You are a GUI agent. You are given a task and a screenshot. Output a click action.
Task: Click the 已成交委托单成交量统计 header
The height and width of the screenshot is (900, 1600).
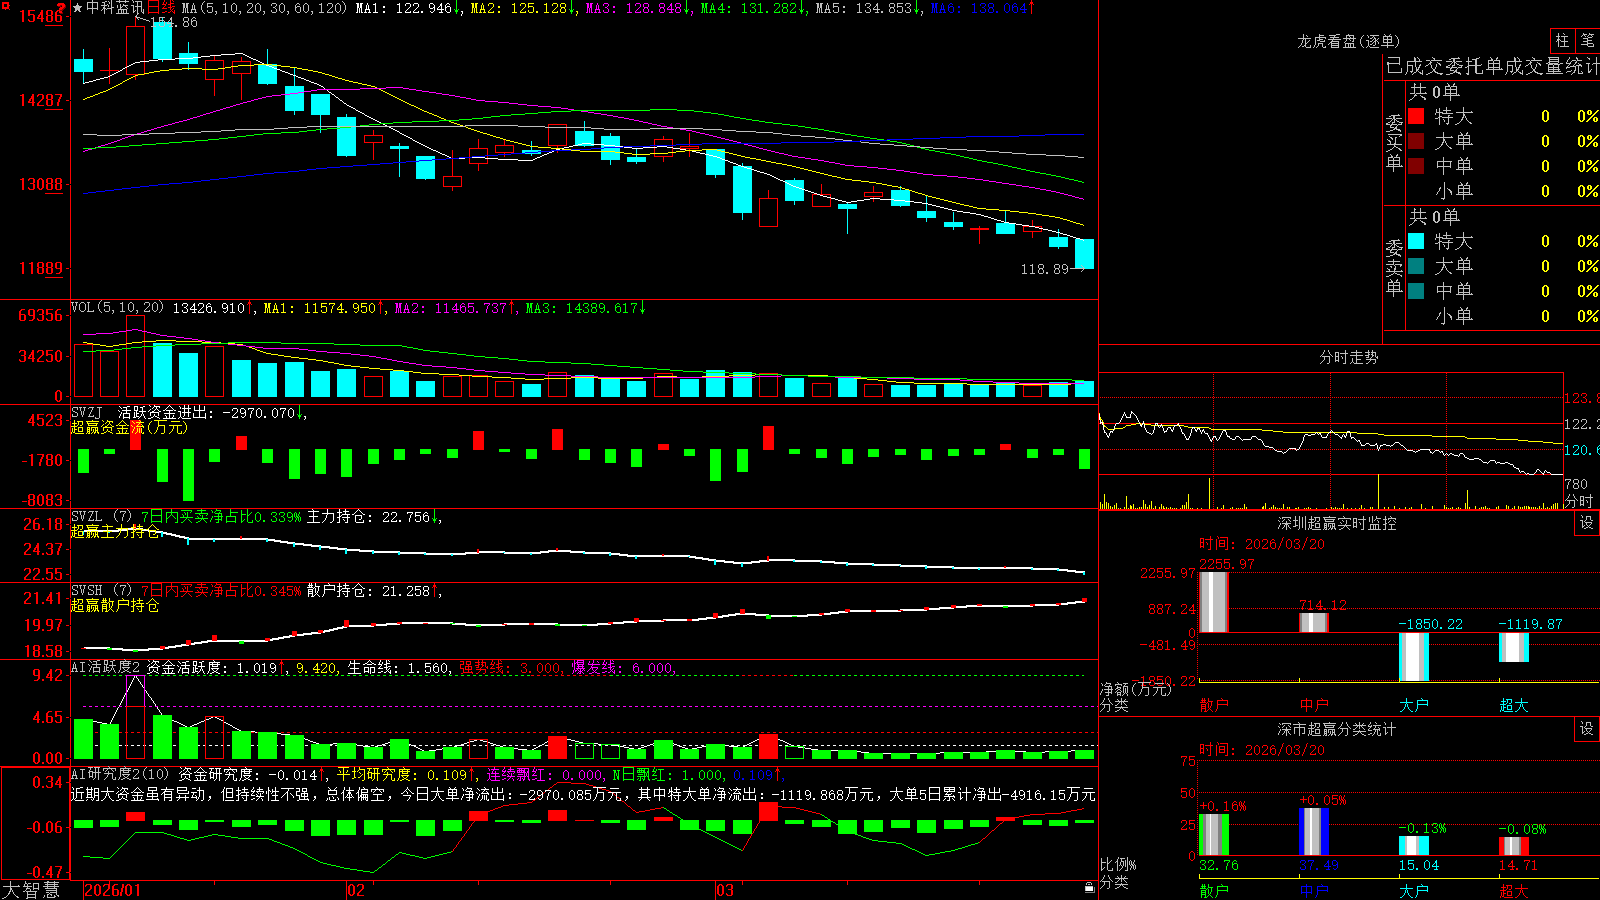pos(1492,67)
